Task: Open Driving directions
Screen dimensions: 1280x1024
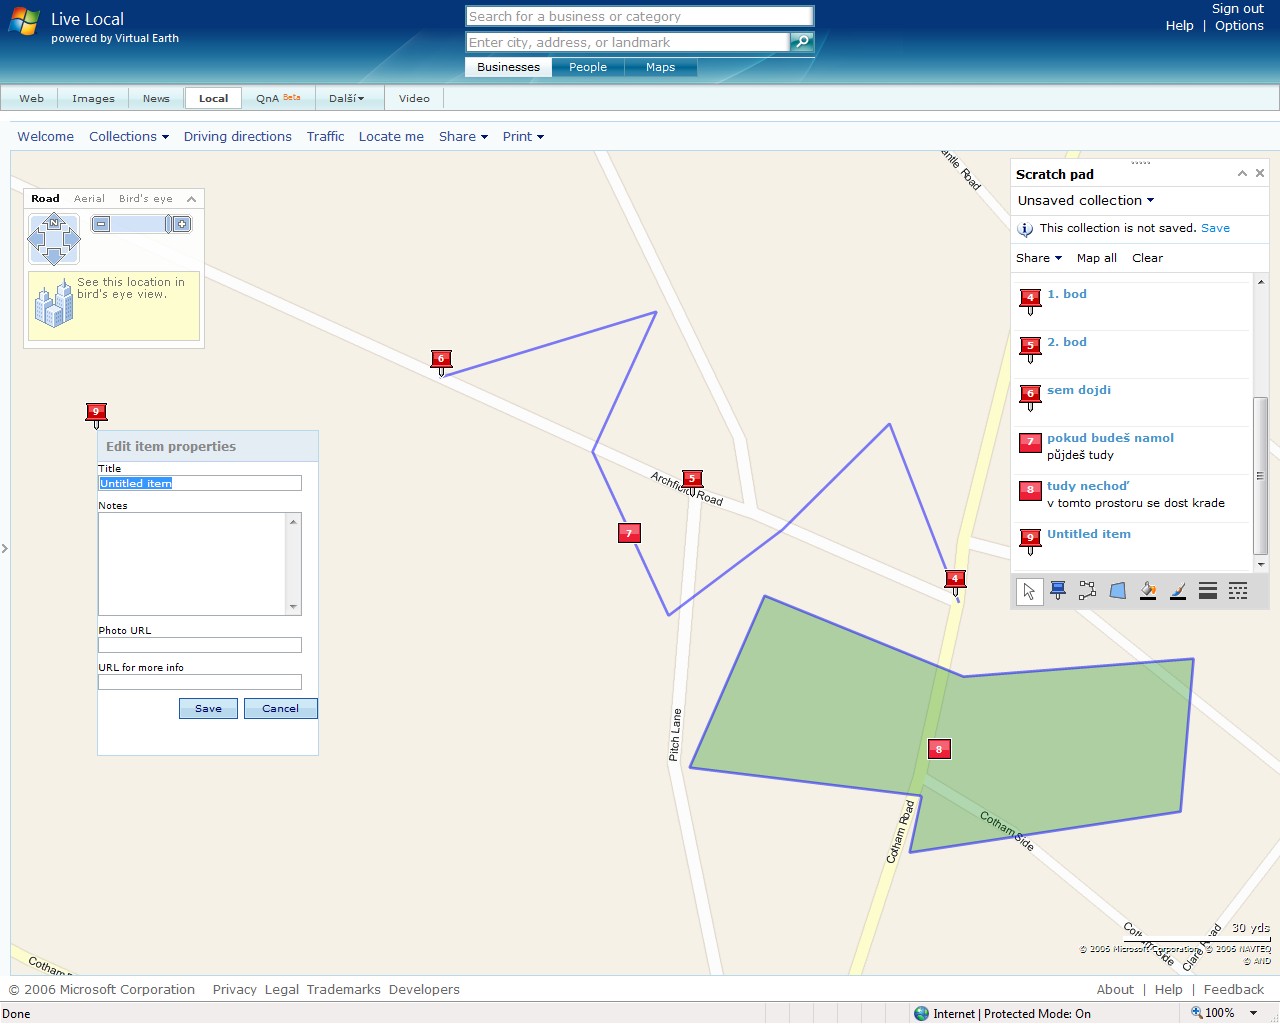Action: tap(238, 137)
